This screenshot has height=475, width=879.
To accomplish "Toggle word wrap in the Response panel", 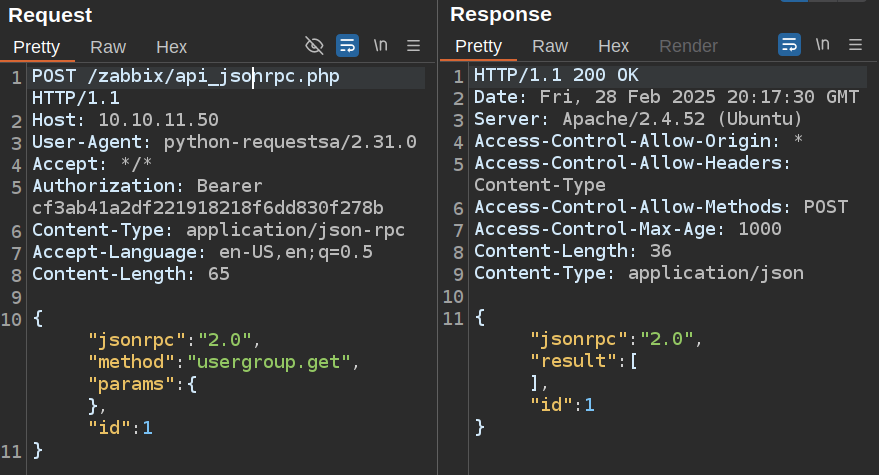I will (x=789, y=45).
